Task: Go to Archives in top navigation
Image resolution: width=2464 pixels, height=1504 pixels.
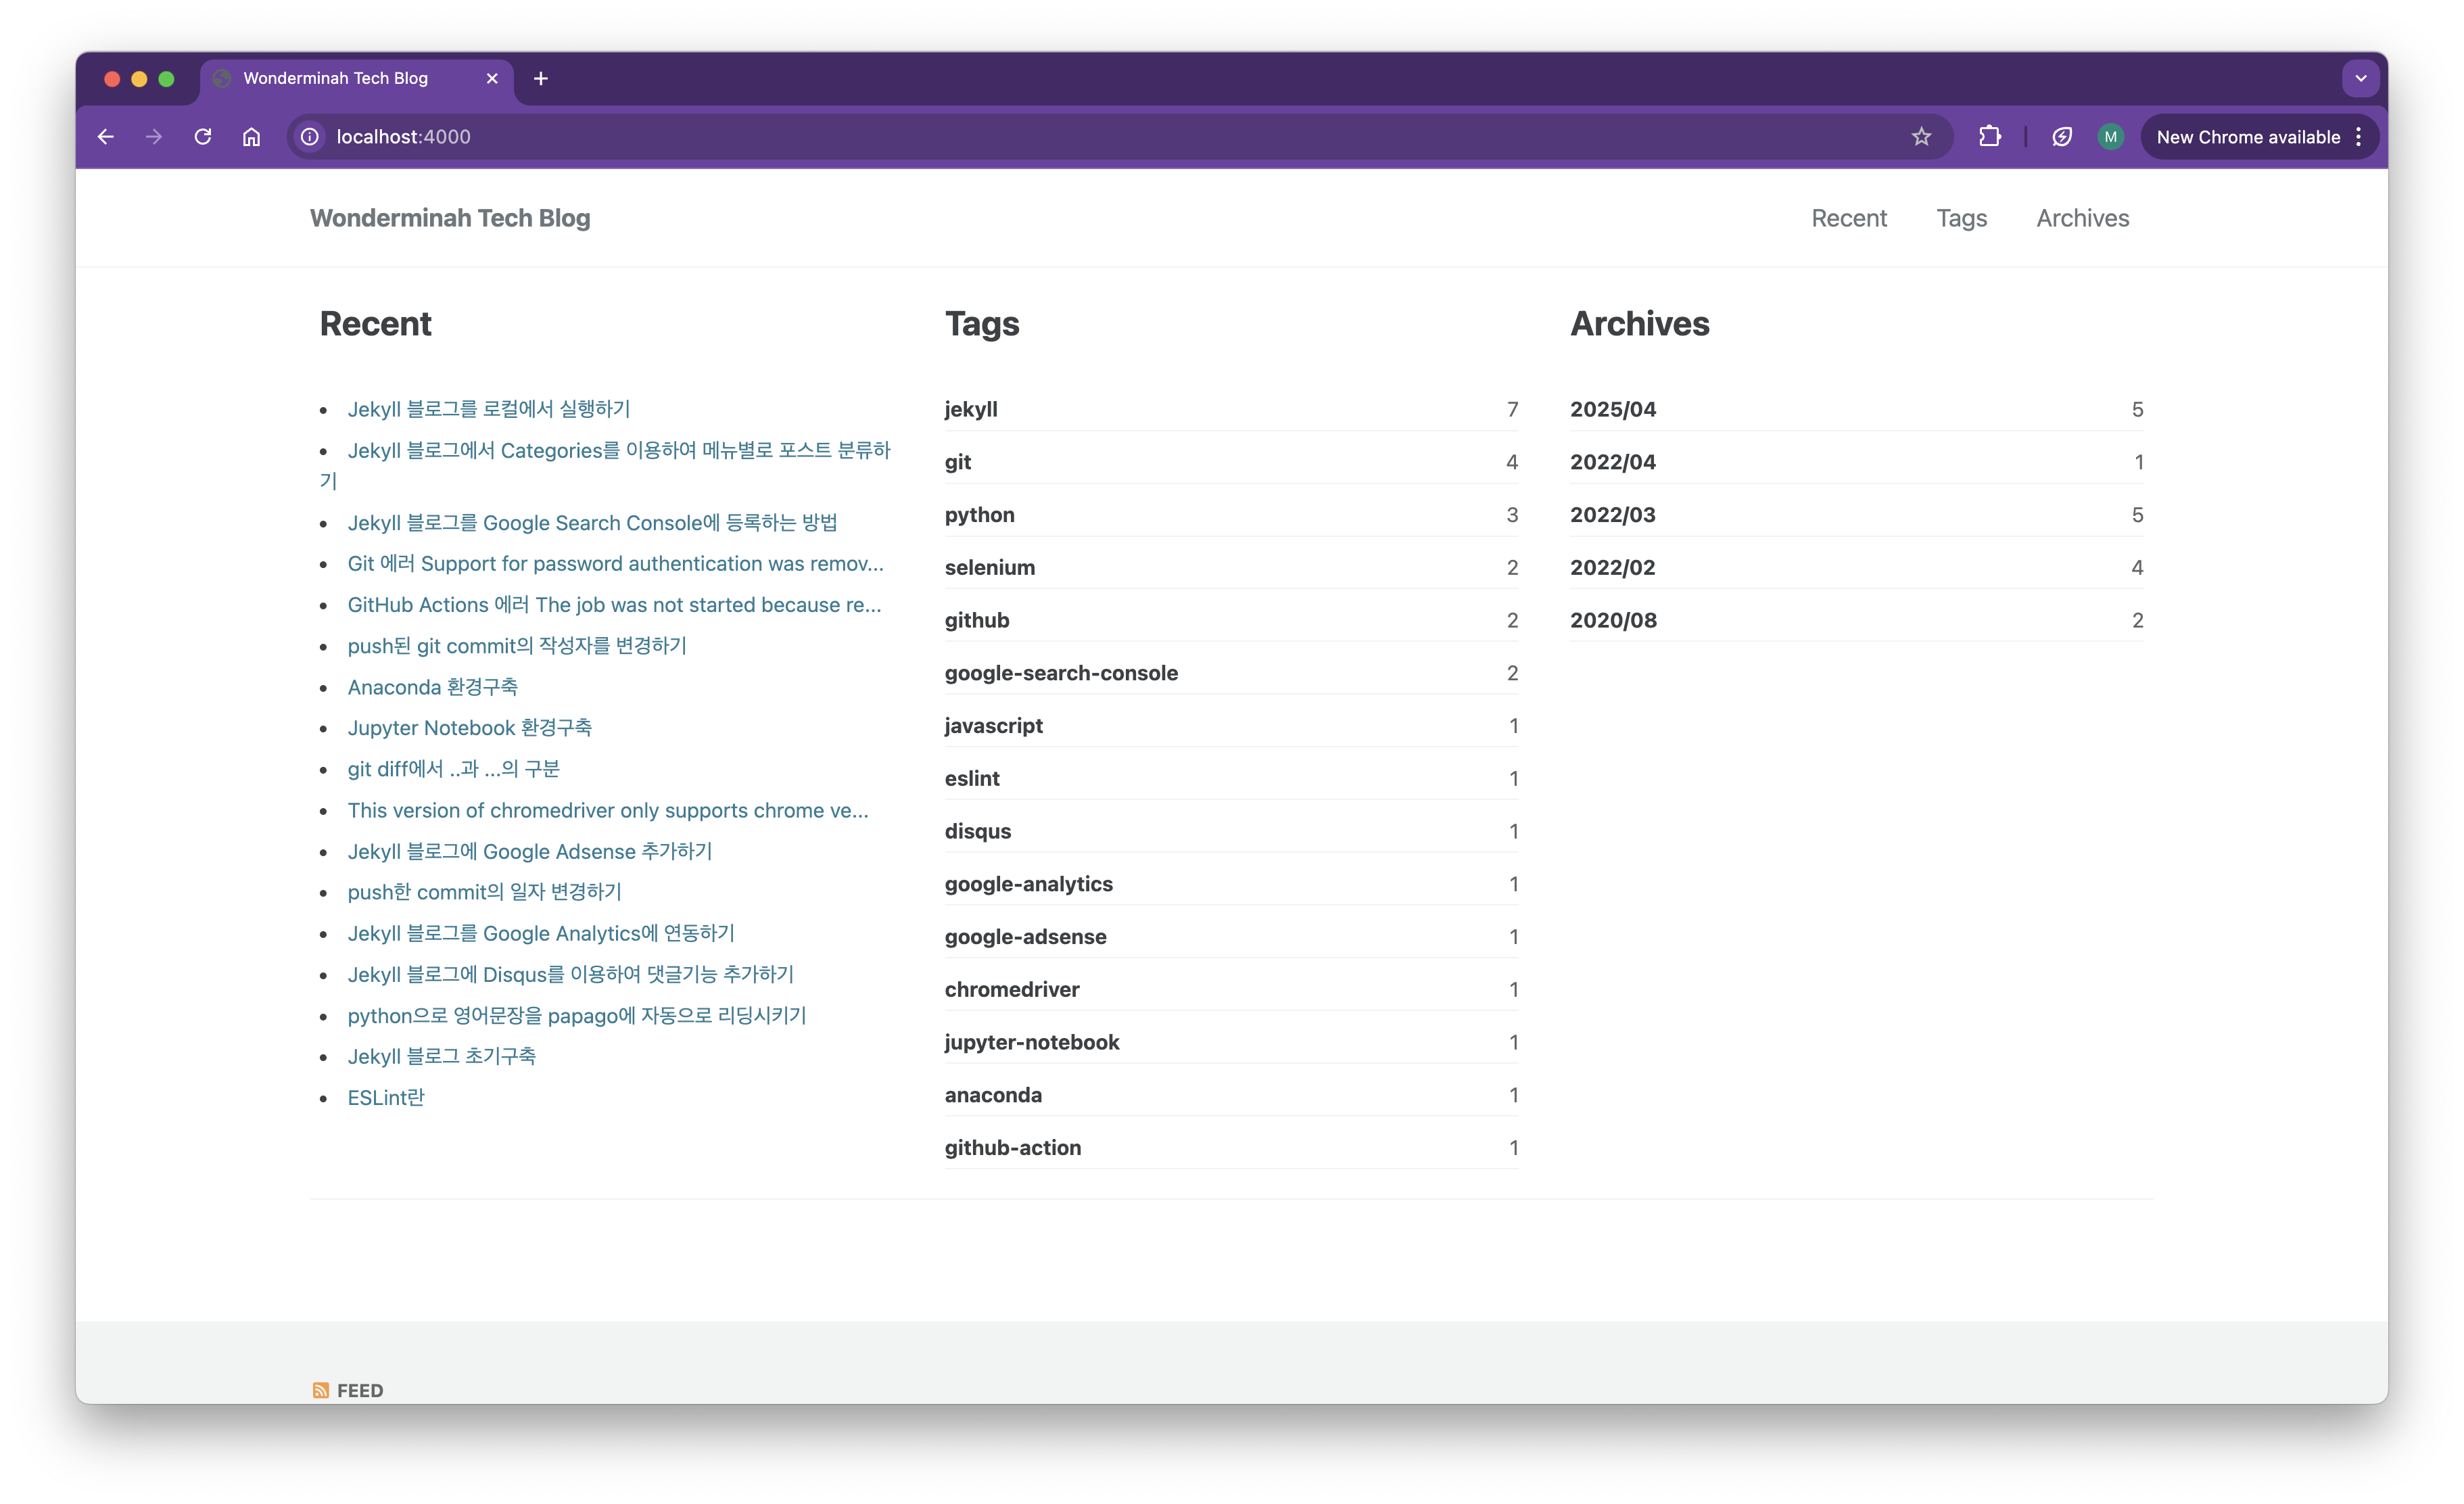Action: click(x=2082, y=218)
